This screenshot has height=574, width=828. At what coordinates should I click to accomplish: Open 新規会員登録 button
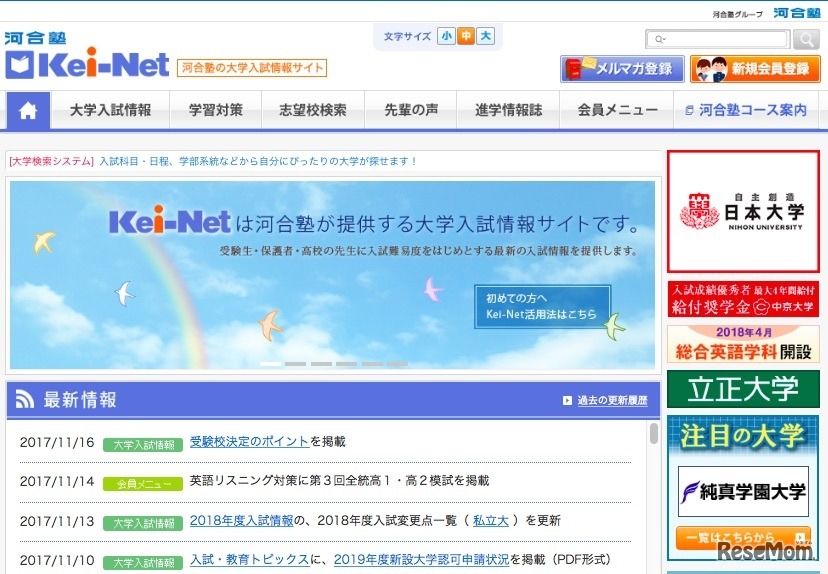click(755, 69)
